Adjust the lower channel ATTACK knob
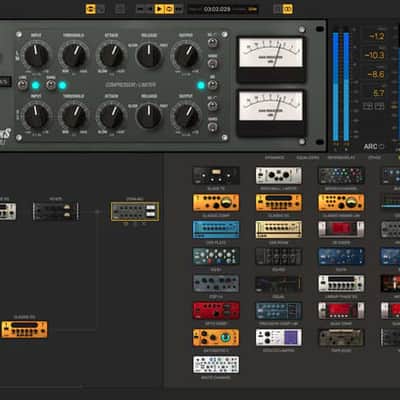Screen dimensions: 400x400 click(111, 116)
